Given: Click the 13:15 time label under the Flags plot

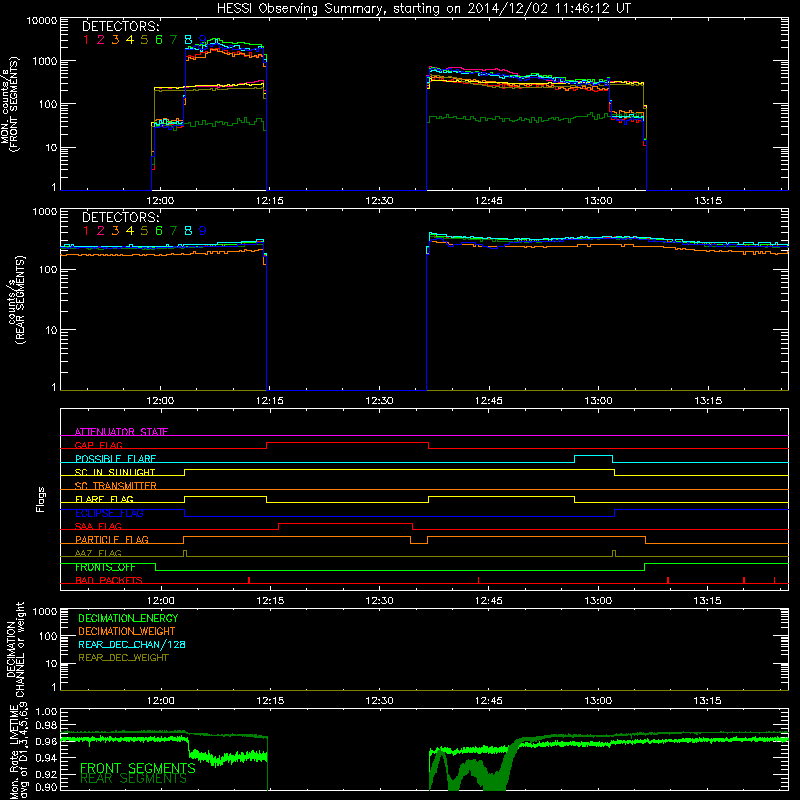Looking at the screenshot, I should tap(708, 601).
